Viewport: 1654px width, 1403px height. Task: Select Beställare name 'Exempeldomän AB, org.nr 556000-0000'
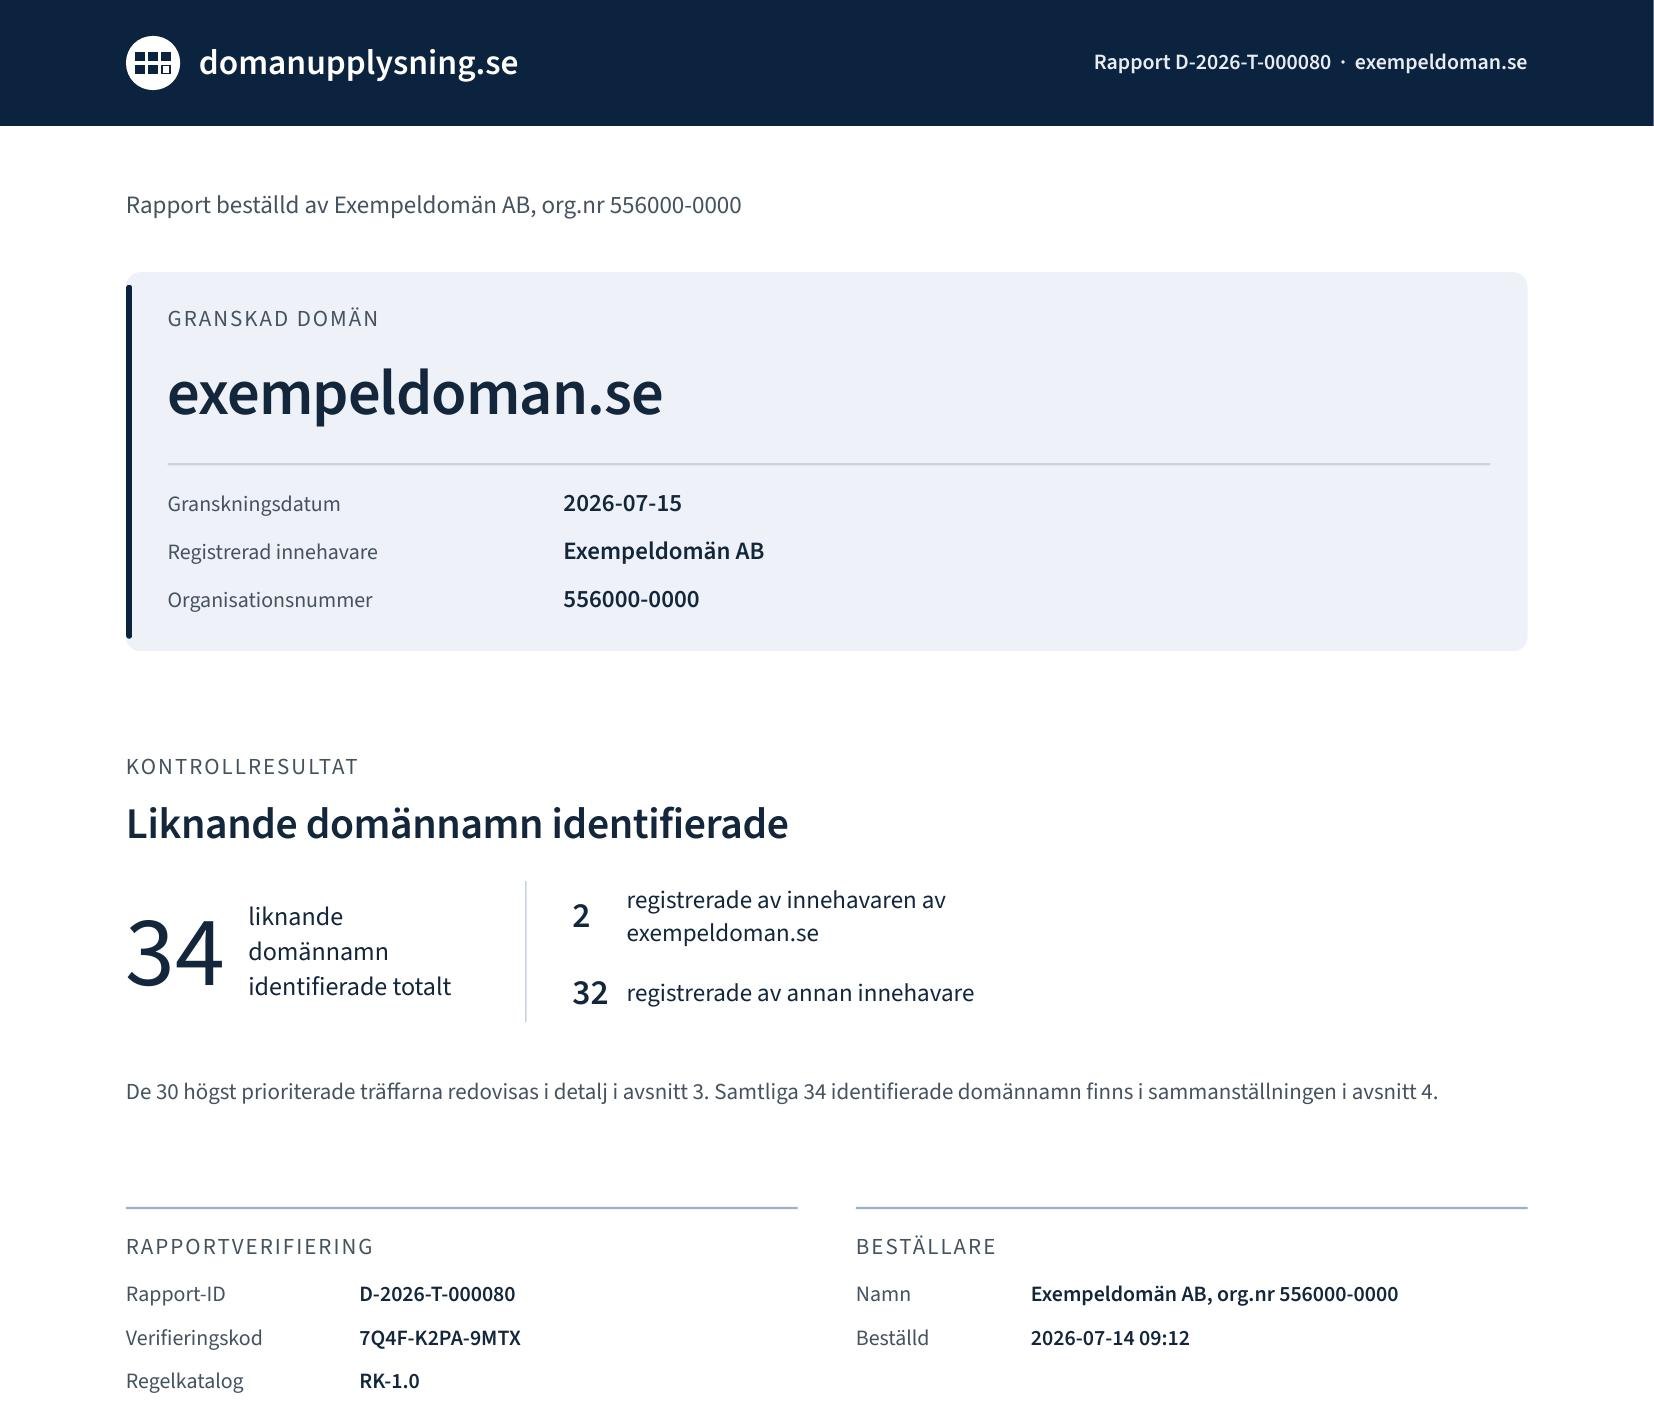[1214, 1294]
